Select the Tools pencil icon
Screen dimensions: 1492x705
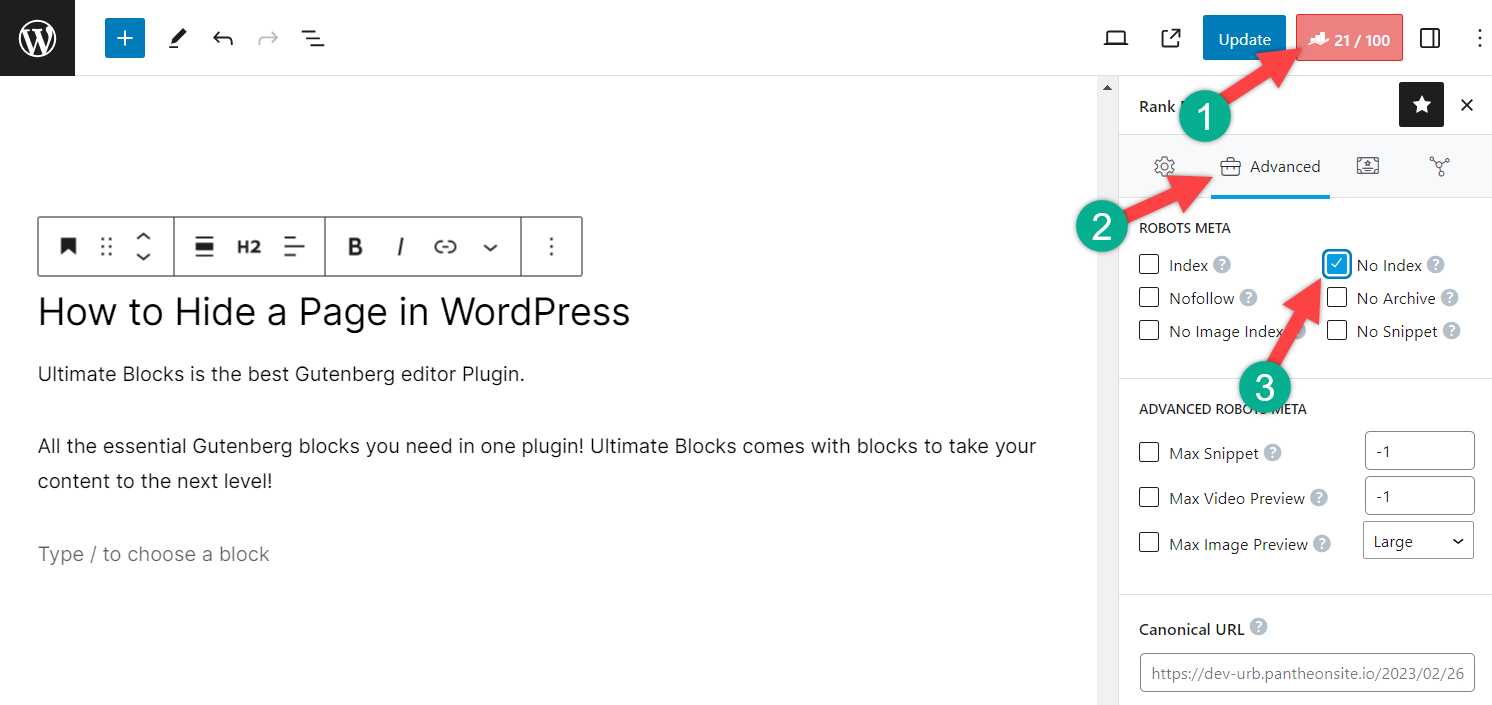click(x=177, y=39)
